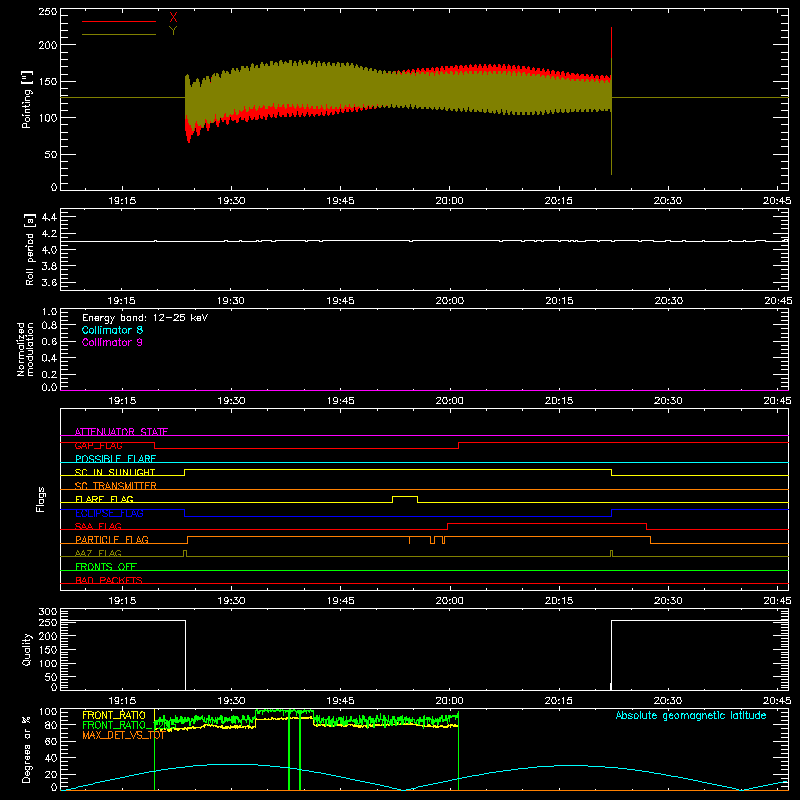Click the PARTICLE_FLAG label

[x=112, y=539]
